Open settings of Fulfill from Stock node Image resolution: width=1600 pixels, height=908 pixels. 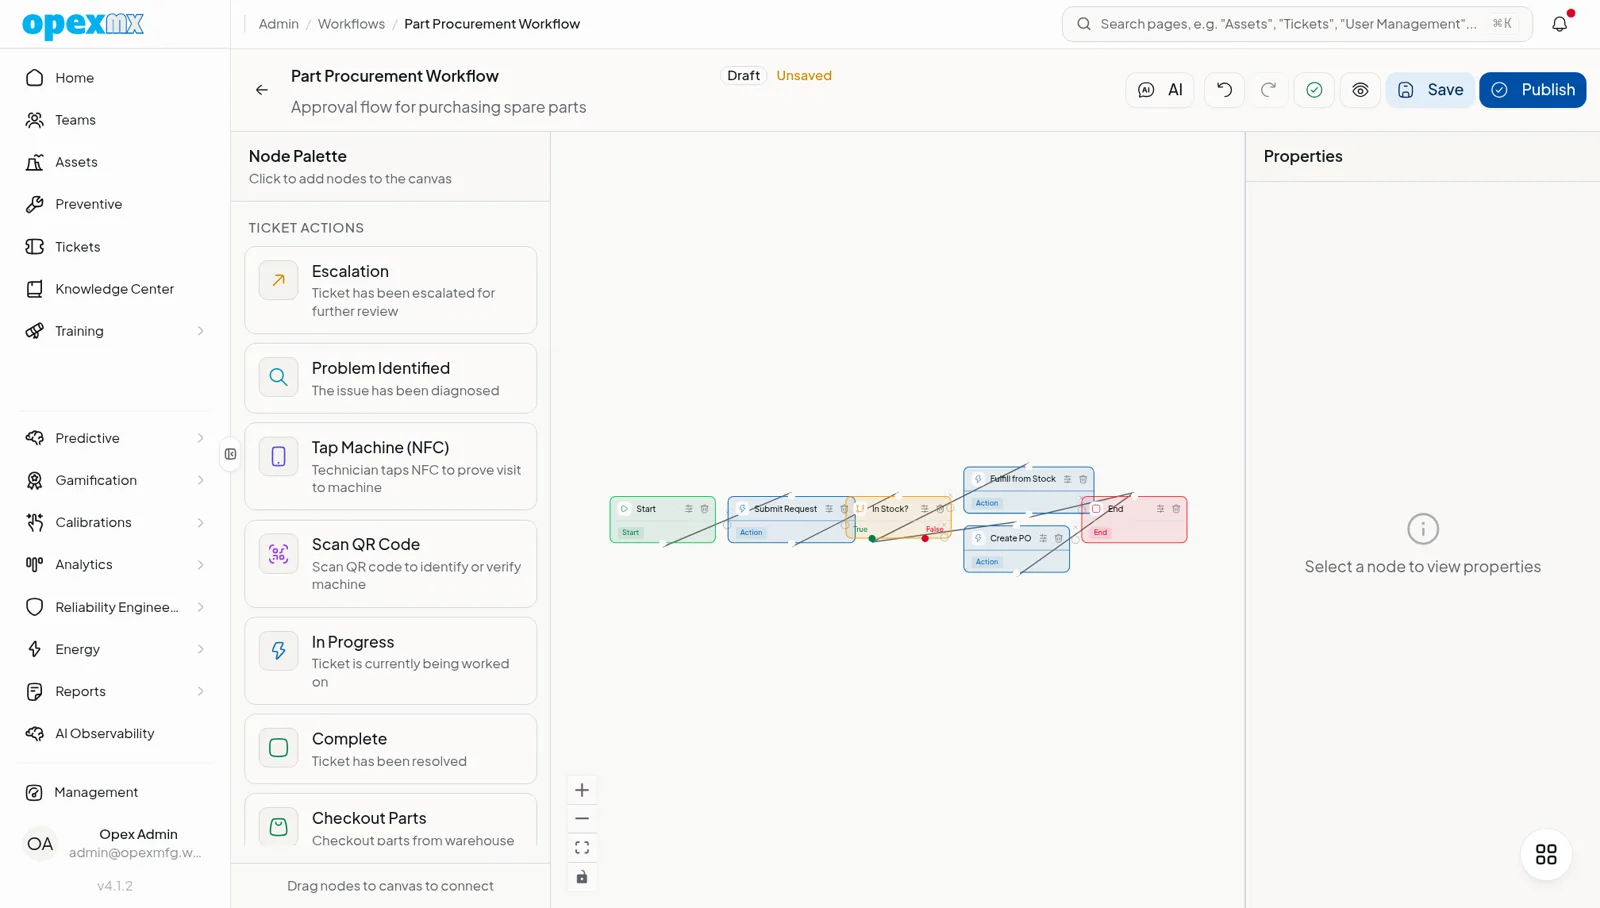click(1067, 479)
